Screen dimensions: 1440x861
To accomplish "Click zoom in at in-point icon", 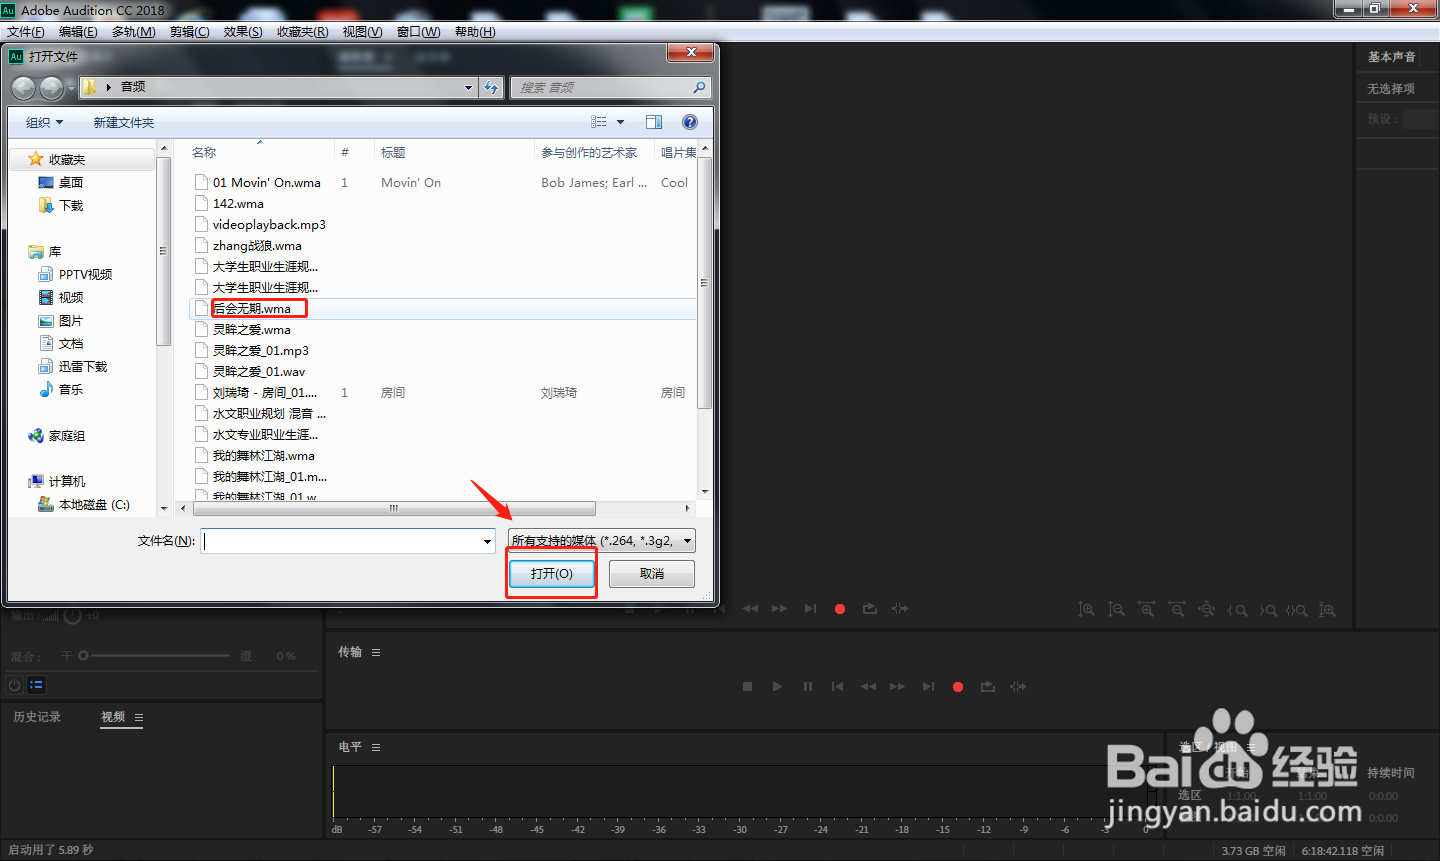I will tap(1238, 610).
